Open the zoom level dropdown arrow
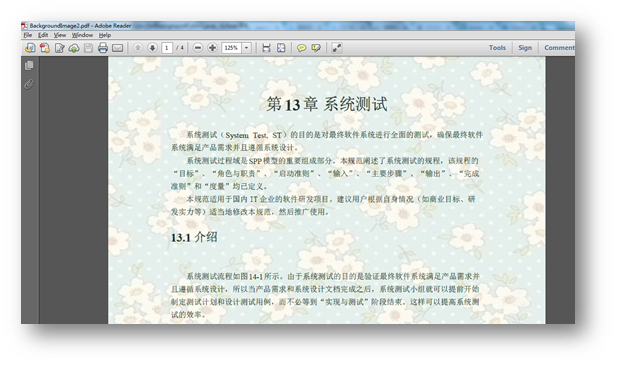 pos(247,48)
